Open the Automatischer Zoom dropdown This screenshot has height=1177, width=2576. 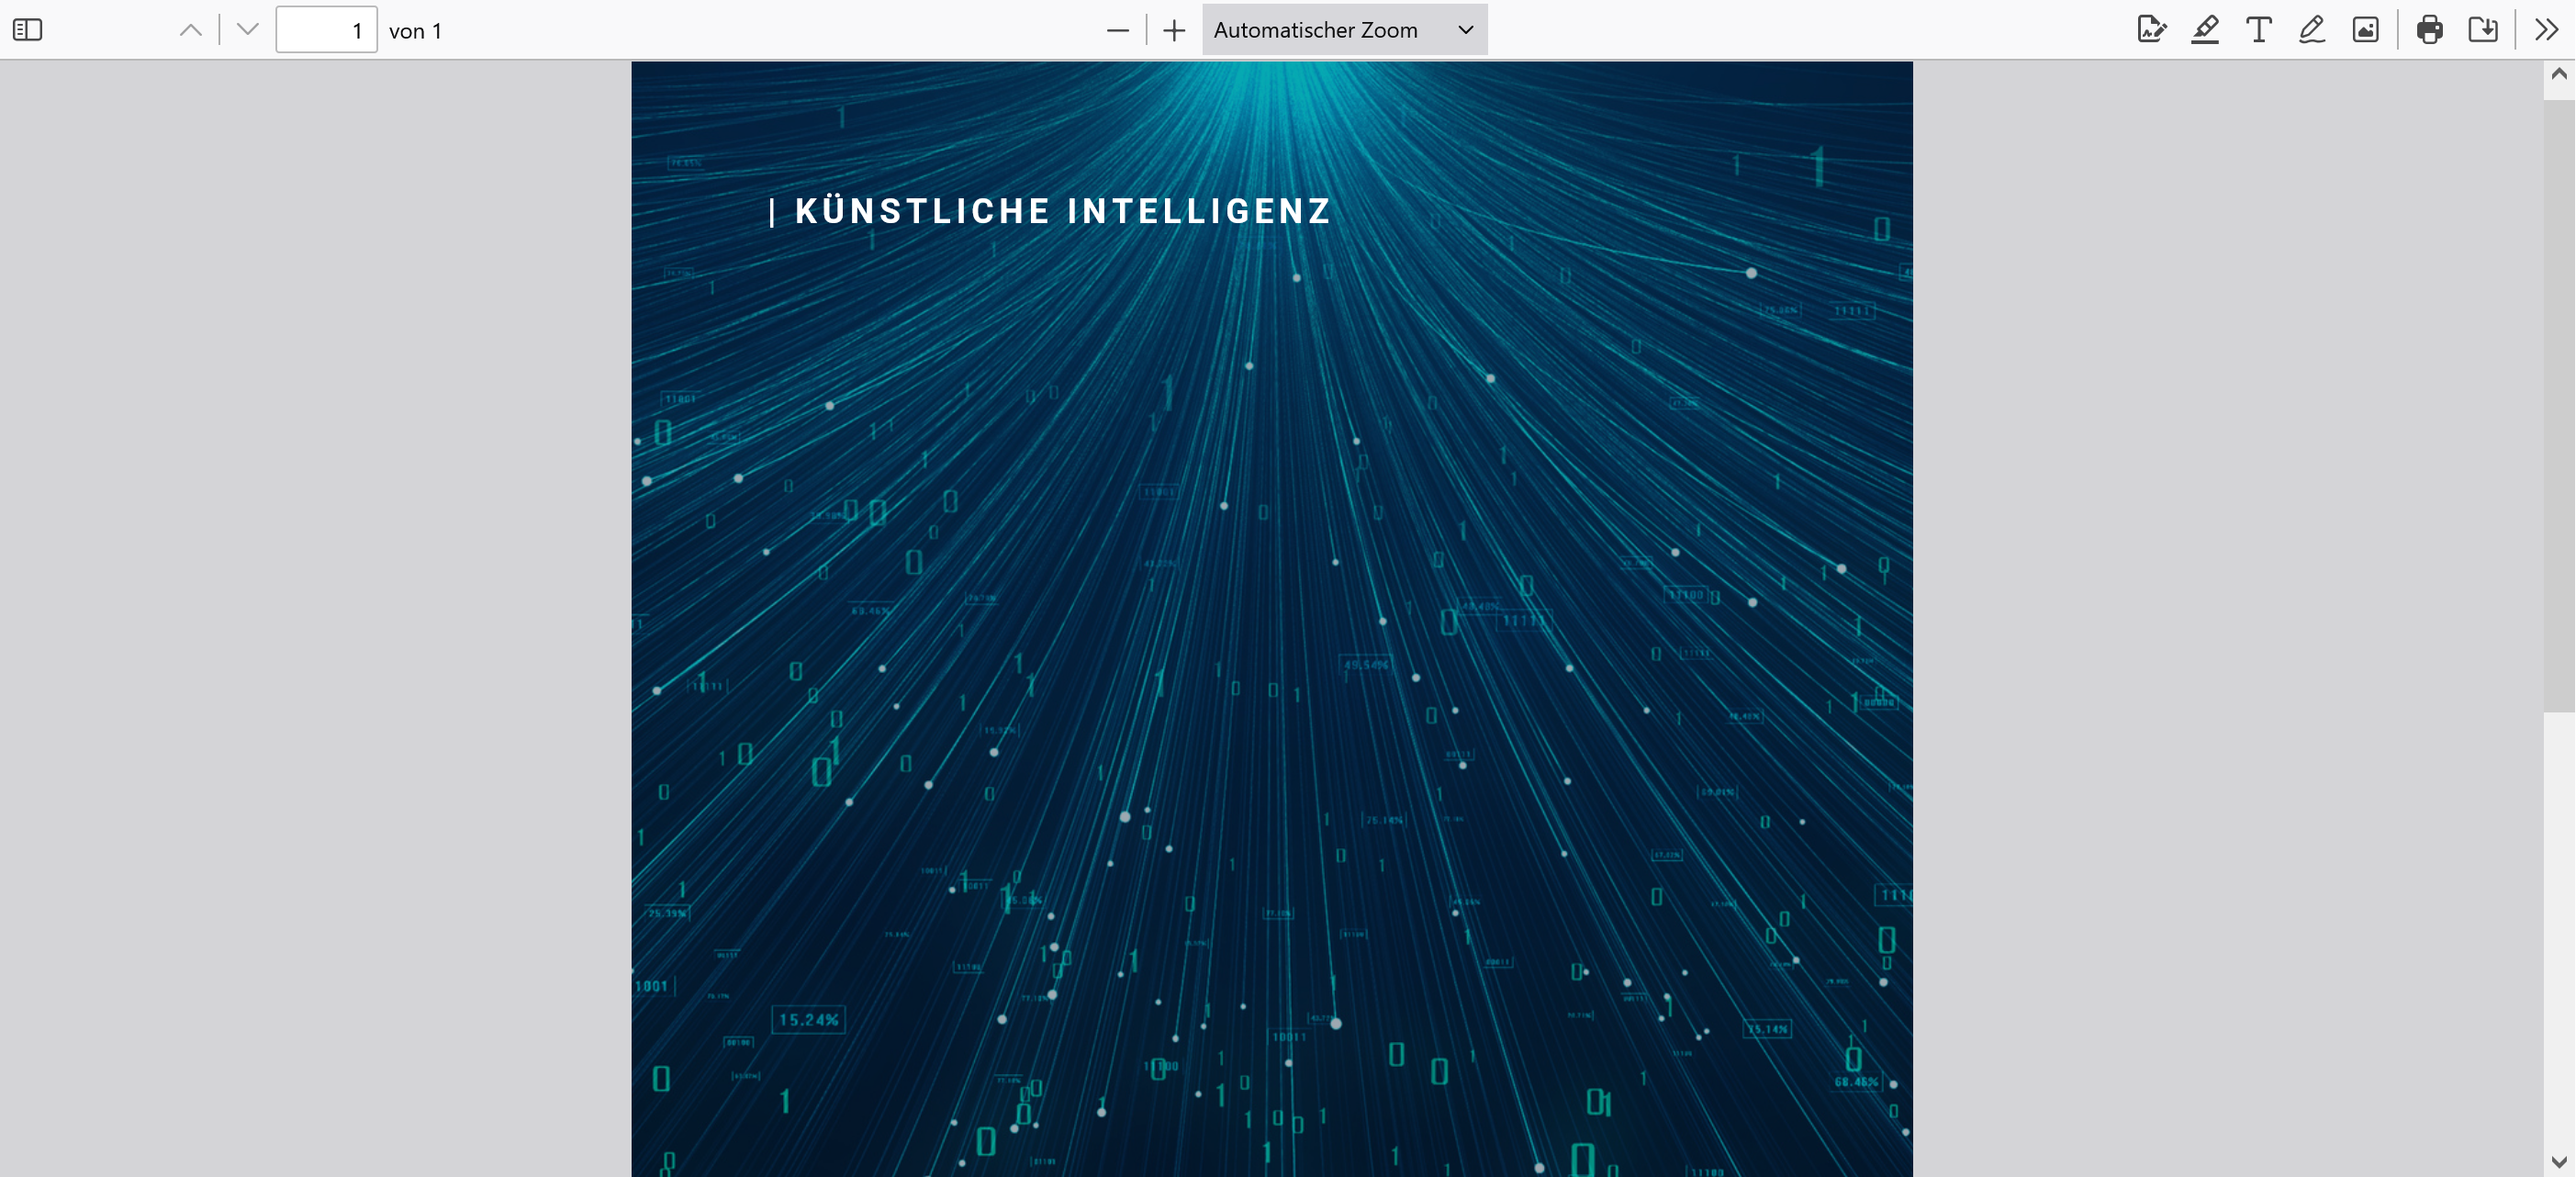1344,30
